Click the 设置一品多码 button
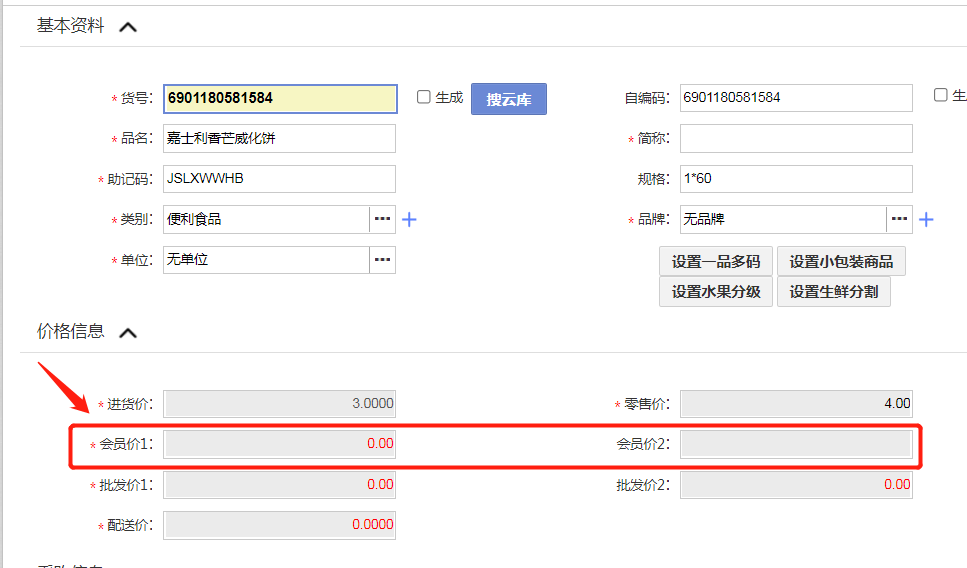This screenshot has height=568, width=967. (715, 262)
